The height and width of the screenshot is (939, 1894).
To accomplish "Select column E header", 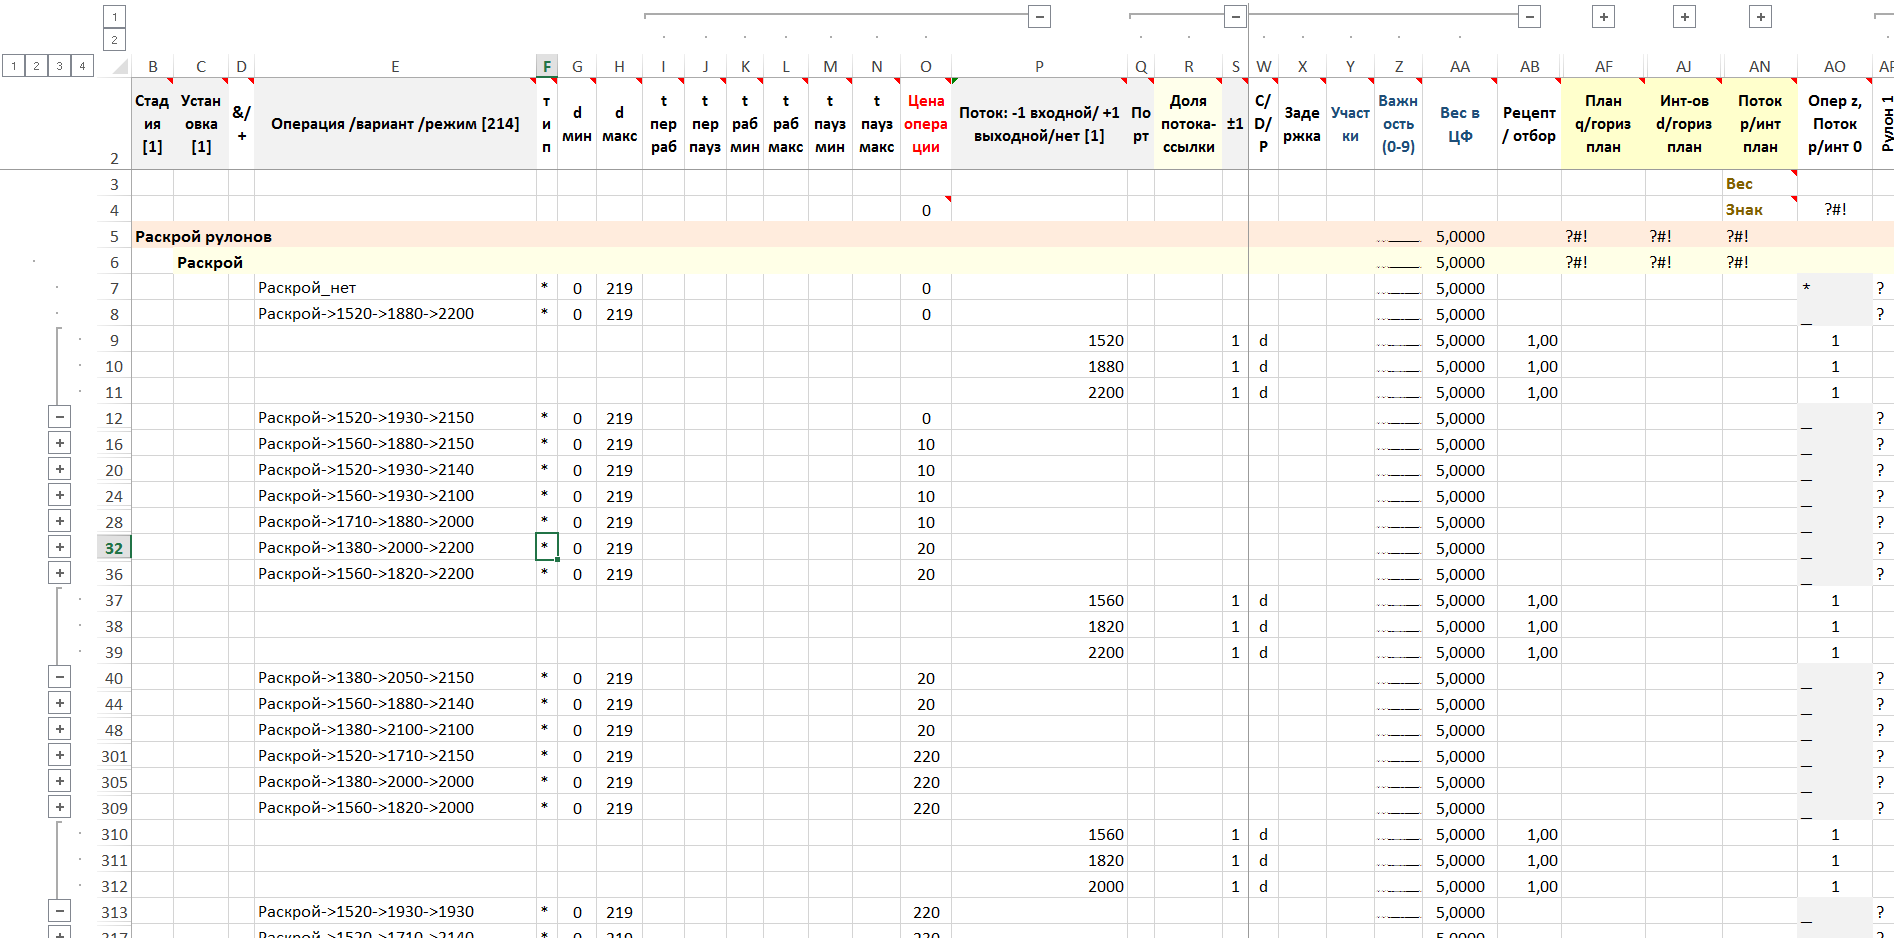I will coord(395,67).
